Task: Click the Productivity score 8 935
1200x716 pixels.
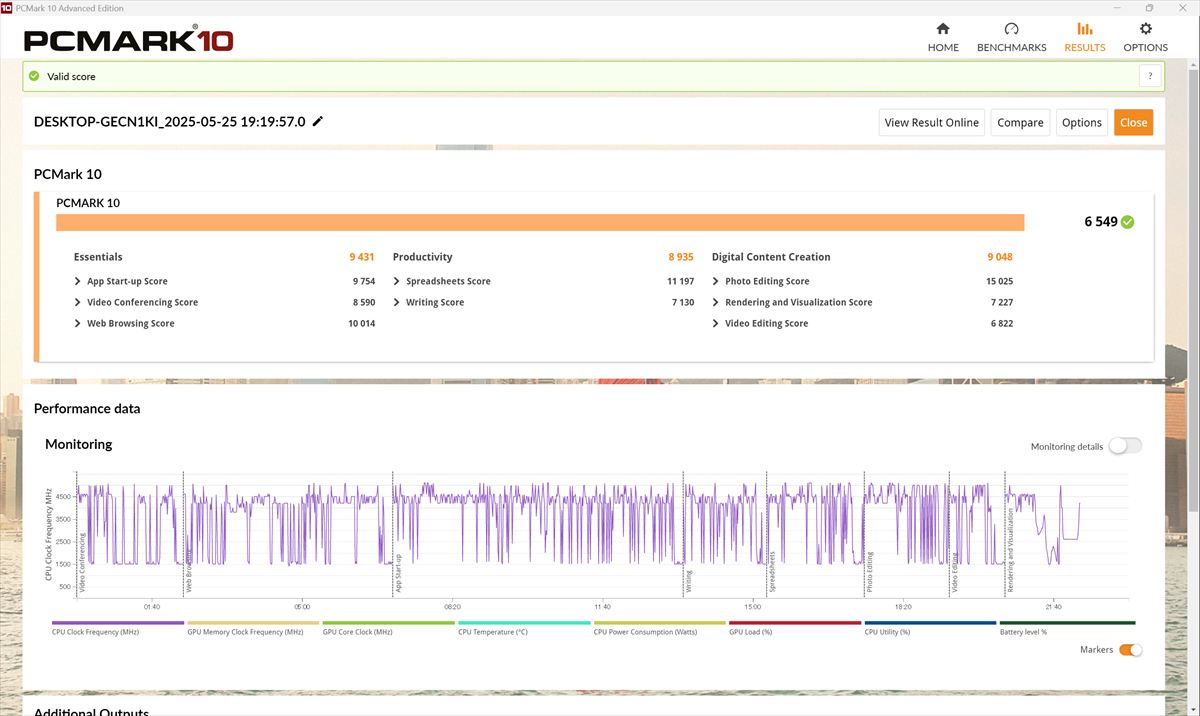Action: 681,257
